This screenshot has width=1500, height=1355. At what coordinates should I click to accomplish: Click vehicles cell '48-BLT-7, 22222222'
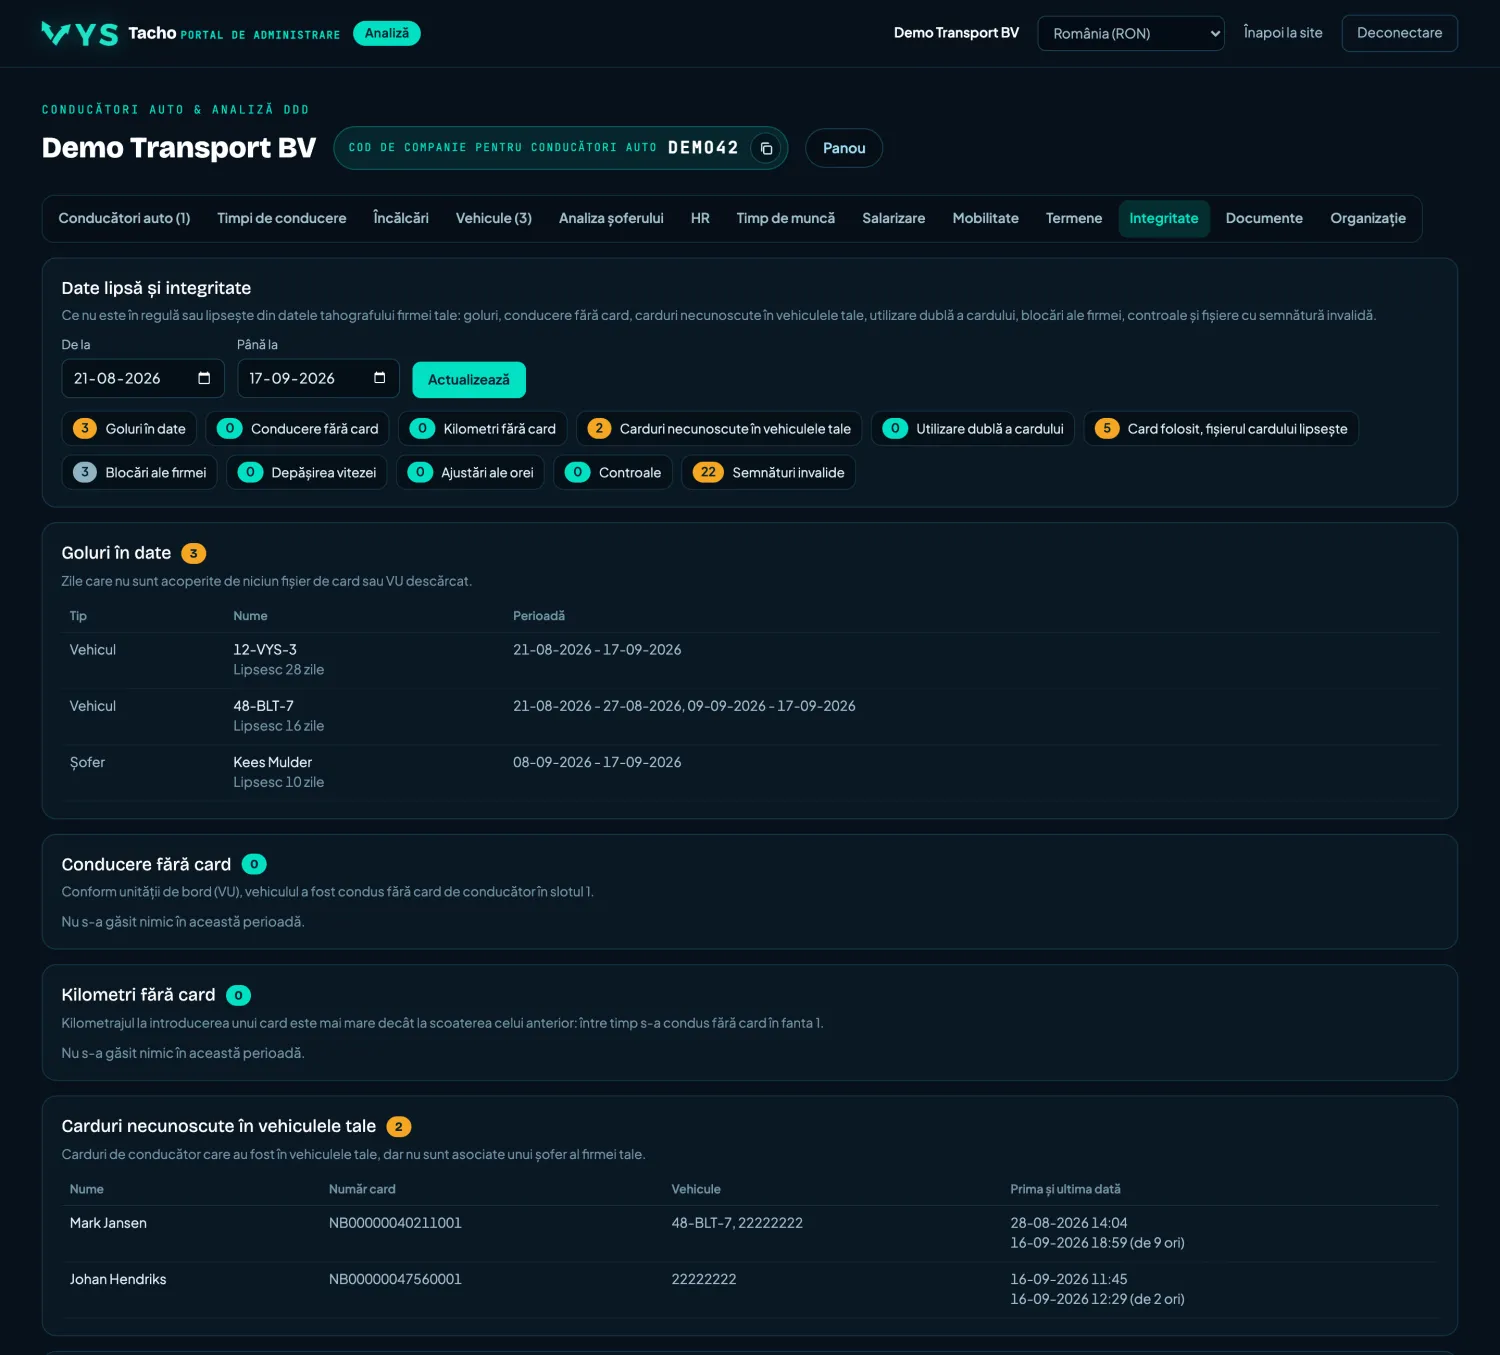click(x=737, y=1223)
